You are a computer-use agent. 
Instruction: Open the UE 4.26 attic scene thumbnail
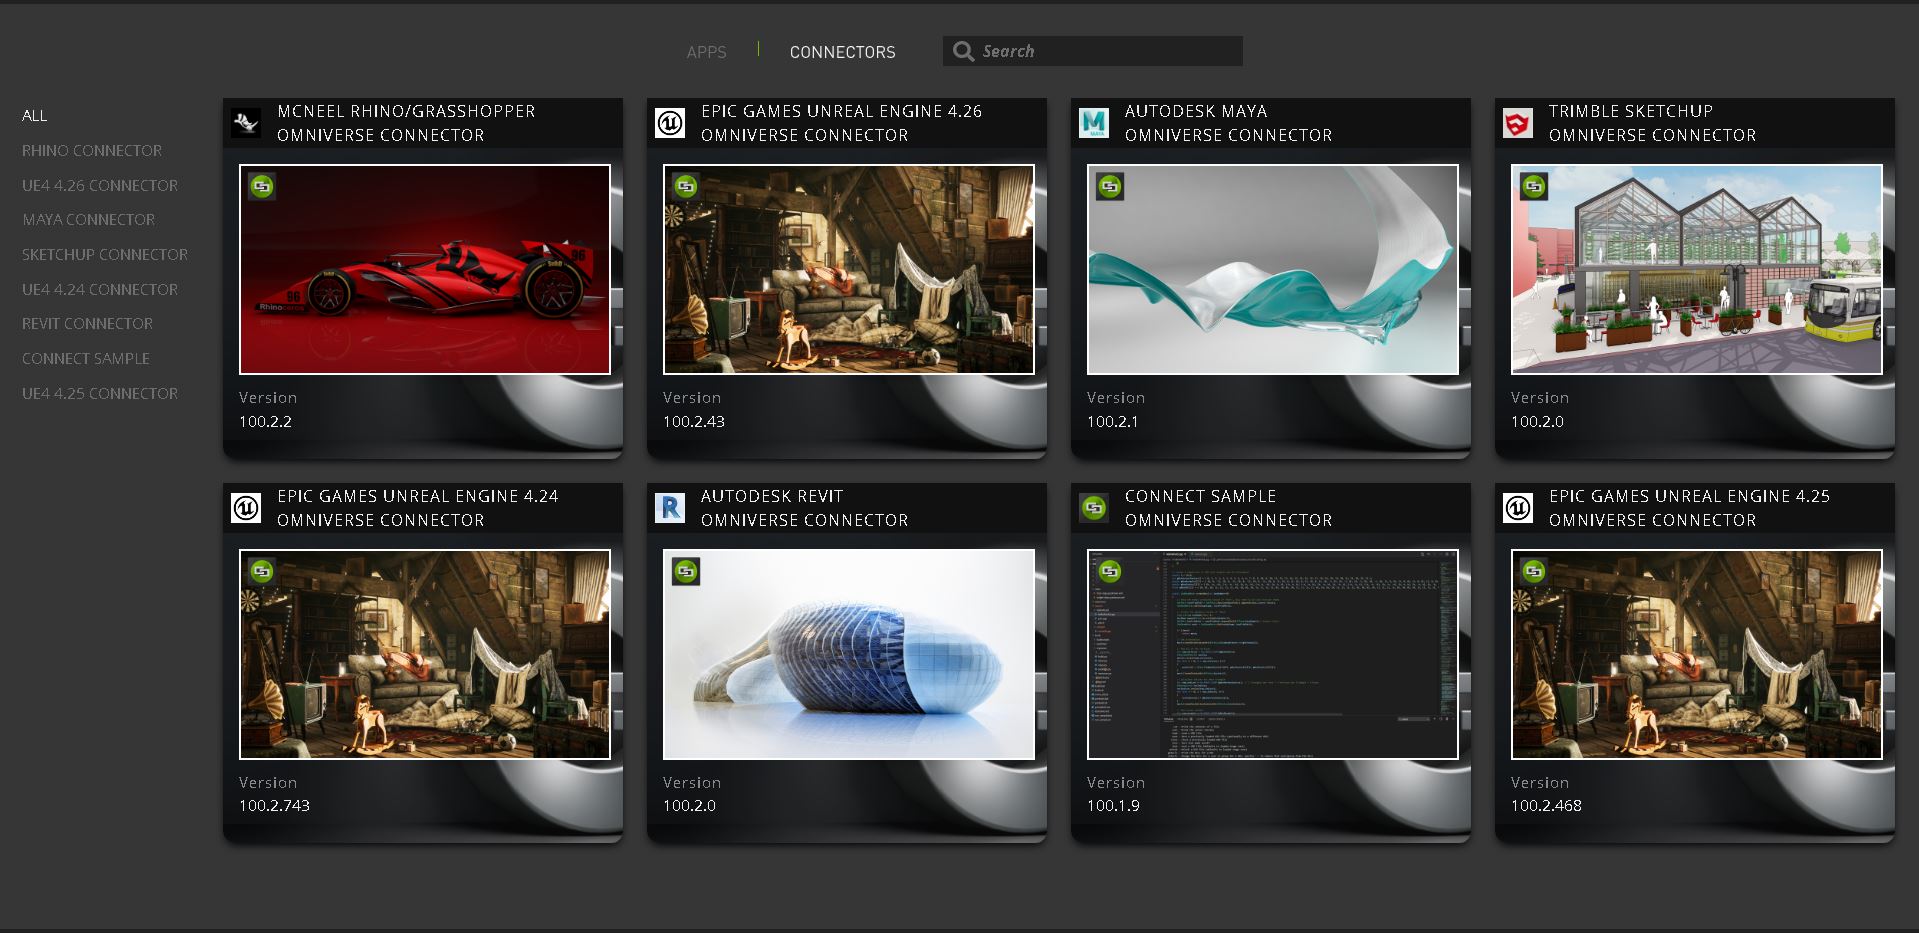(849, 269)
